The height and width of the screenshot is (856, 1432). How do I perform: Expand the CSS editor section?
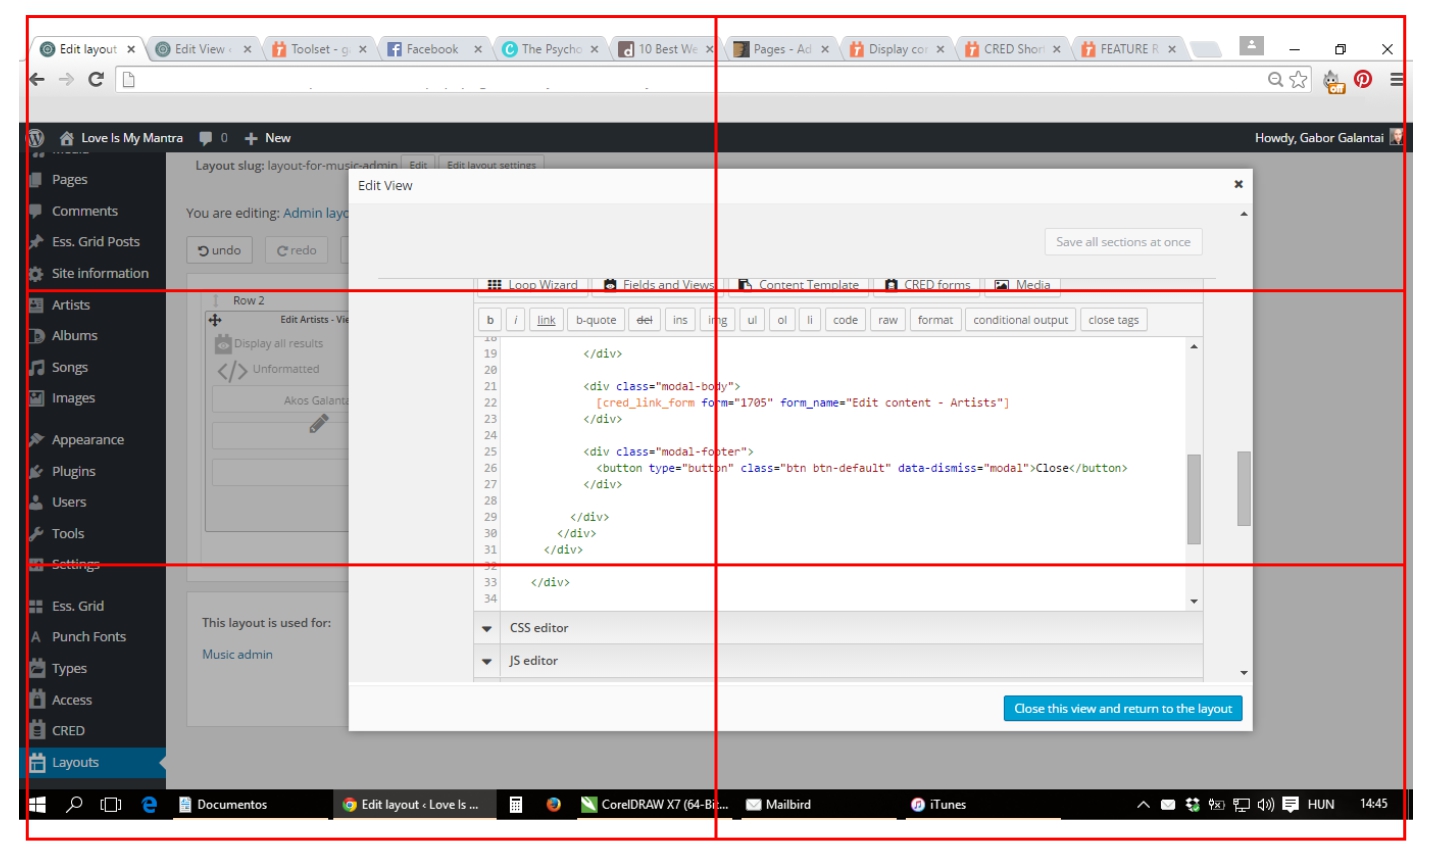pyautogui.click(x=838, y=628)
